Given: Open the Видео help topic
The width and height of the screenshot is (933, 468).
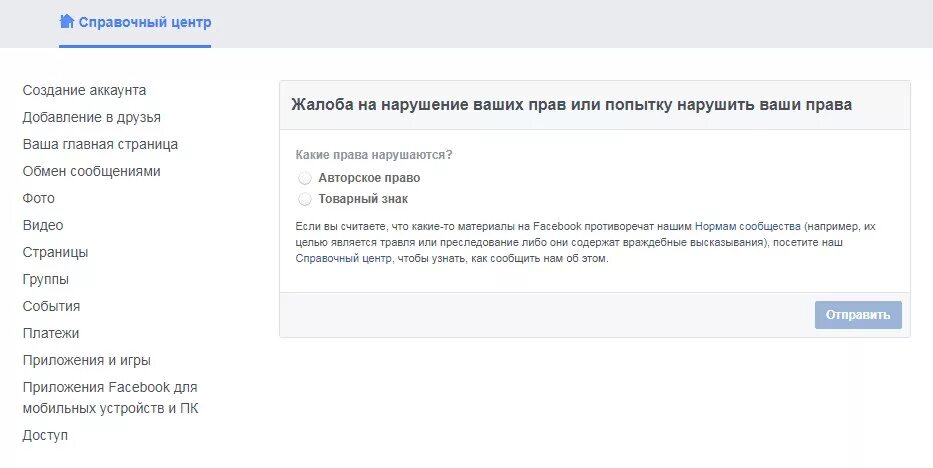Looking at the screenshot, I should pyautogui.click(x=43, y=225).
